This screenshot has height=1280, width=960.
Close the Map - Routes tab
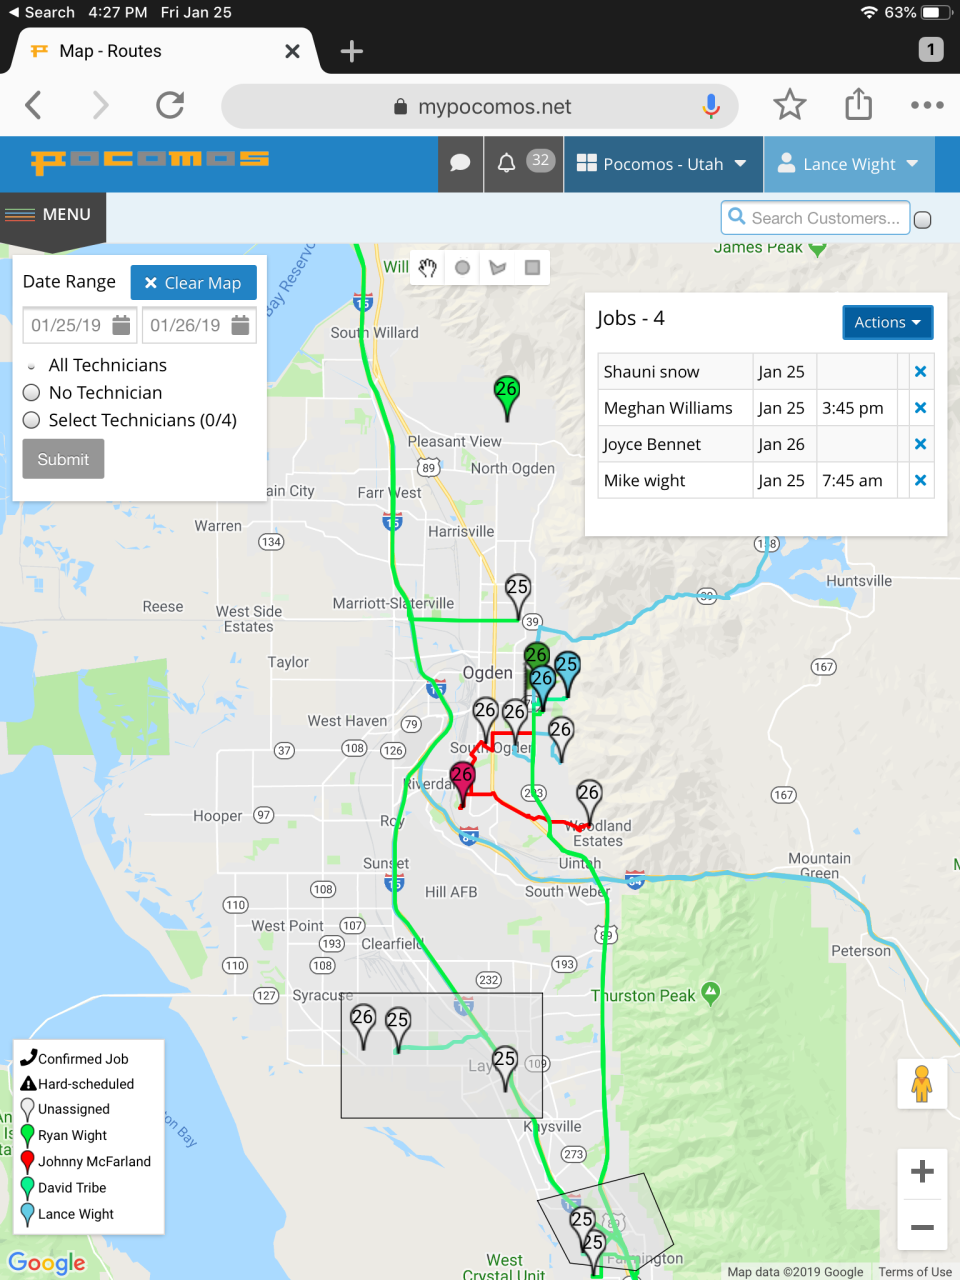pos(292,51)
